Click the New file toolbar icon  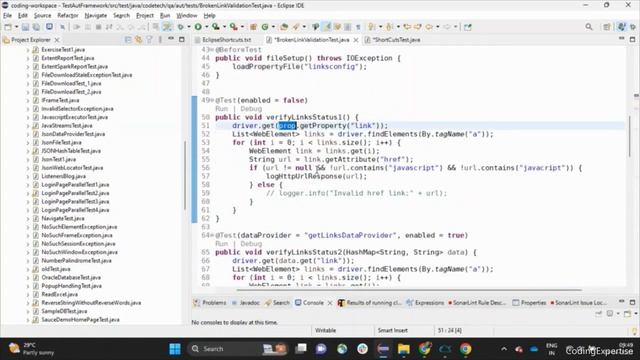(x=8, y=27)
